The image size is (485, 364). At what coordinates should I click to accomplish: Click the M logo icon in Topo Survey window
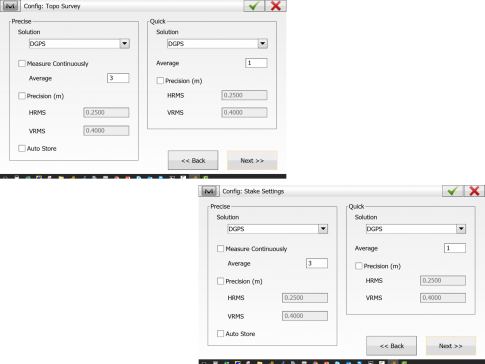click(x=10, y=6)
